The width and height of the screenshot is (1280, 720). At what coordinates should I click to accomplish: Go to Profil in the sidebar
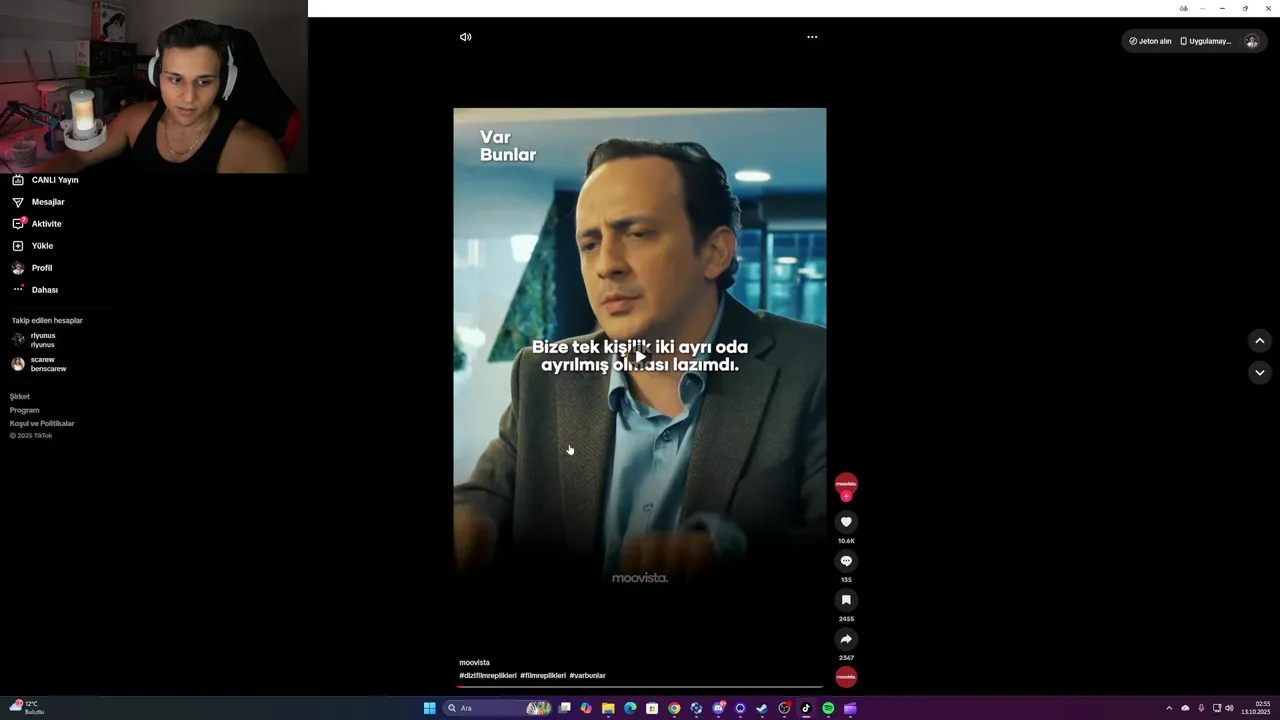32,268
